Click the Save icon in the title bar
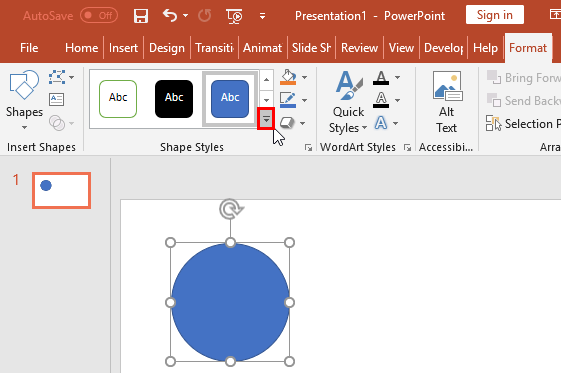The height and width of the screenshot is (373, 561). (141, 16)
